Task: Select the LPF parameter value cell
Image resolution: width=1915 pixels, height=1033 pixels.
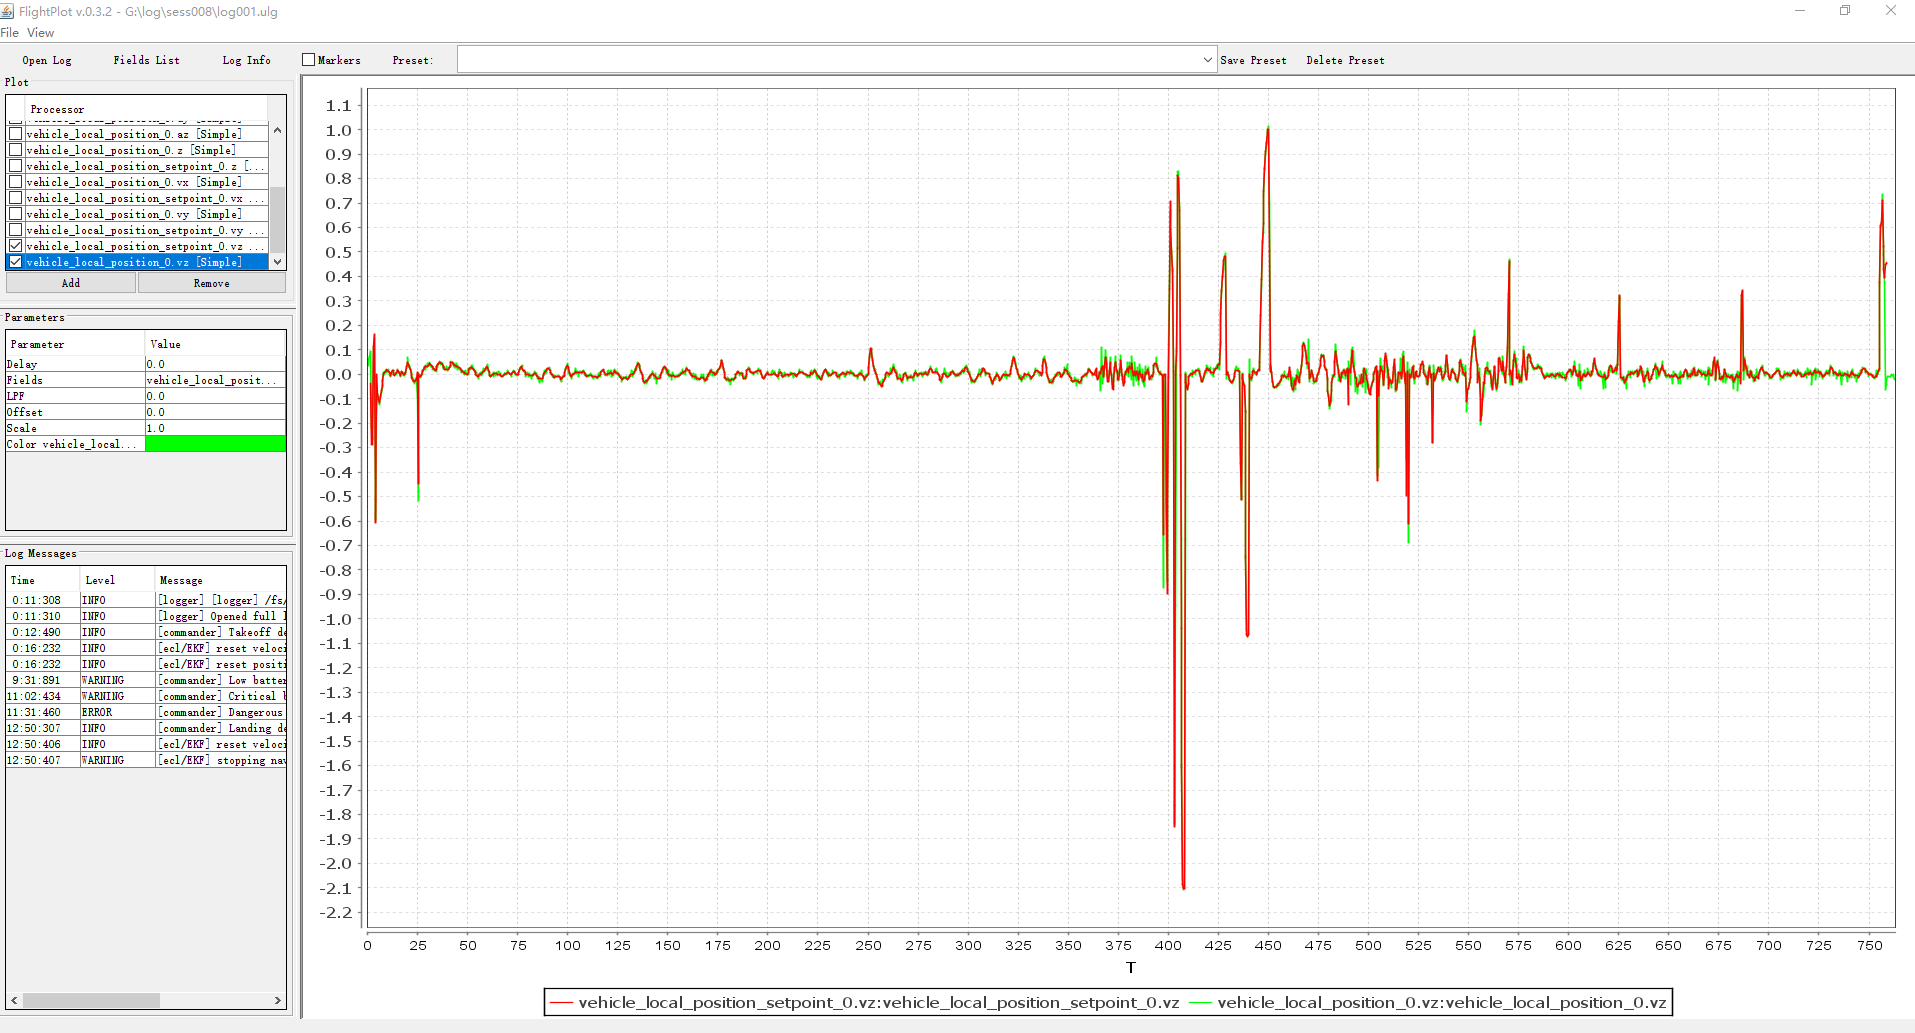Action: [x=216, y=396]
